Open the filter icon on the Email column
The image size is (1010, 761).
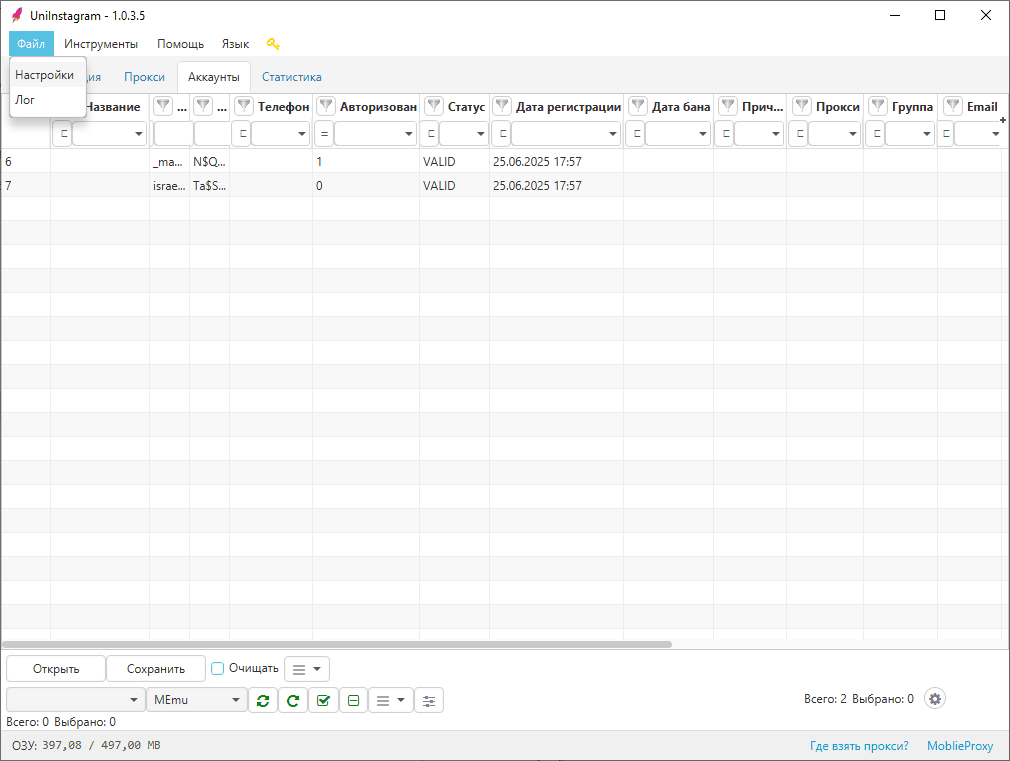pos(953,106)
